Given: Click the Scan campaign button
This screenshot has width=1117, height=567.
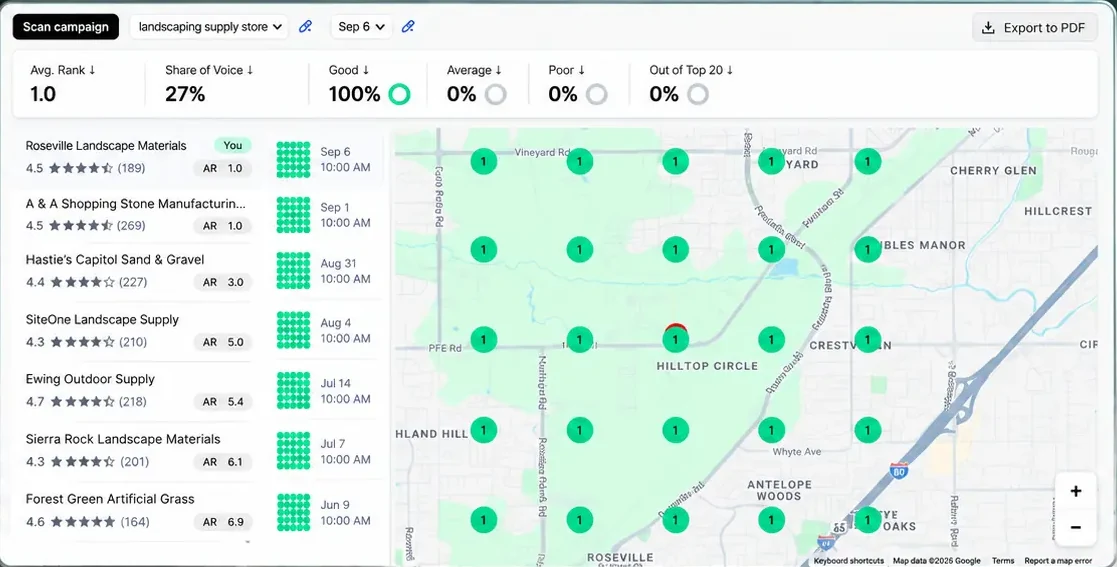Looking at the screenshot, I should click(66, 27).
